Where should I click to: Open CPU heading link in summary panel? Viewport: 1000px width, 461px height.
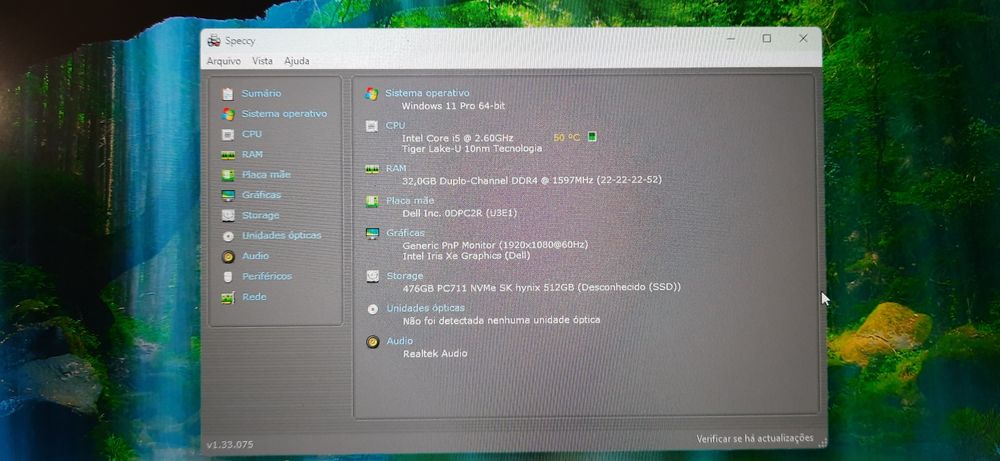(x=395, y=126)
